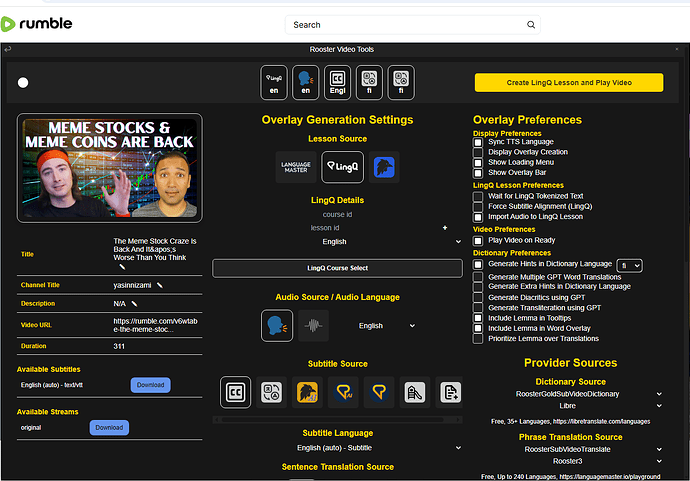Select the playground slide subtitle source icon
The image size is (690, 481).
[x=415, y=392]
